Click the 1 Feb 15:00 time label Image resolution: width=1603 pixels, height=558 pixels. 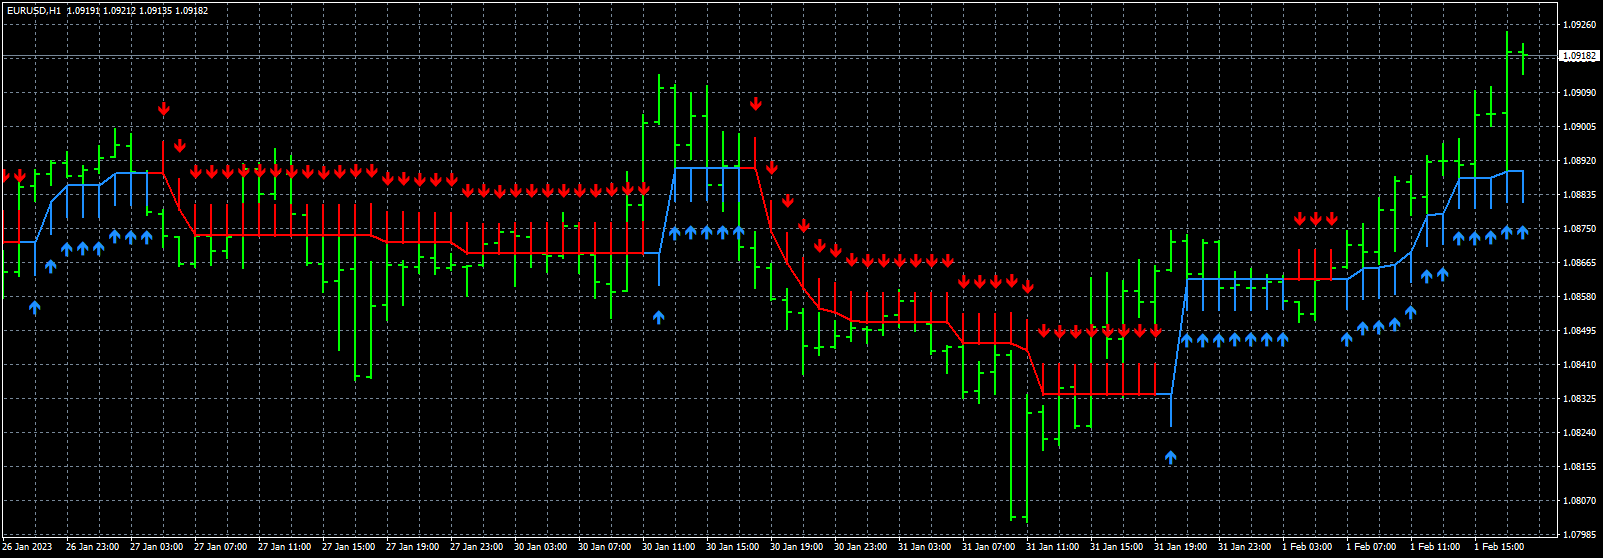pyautogui.click(x=1501, y=547)
